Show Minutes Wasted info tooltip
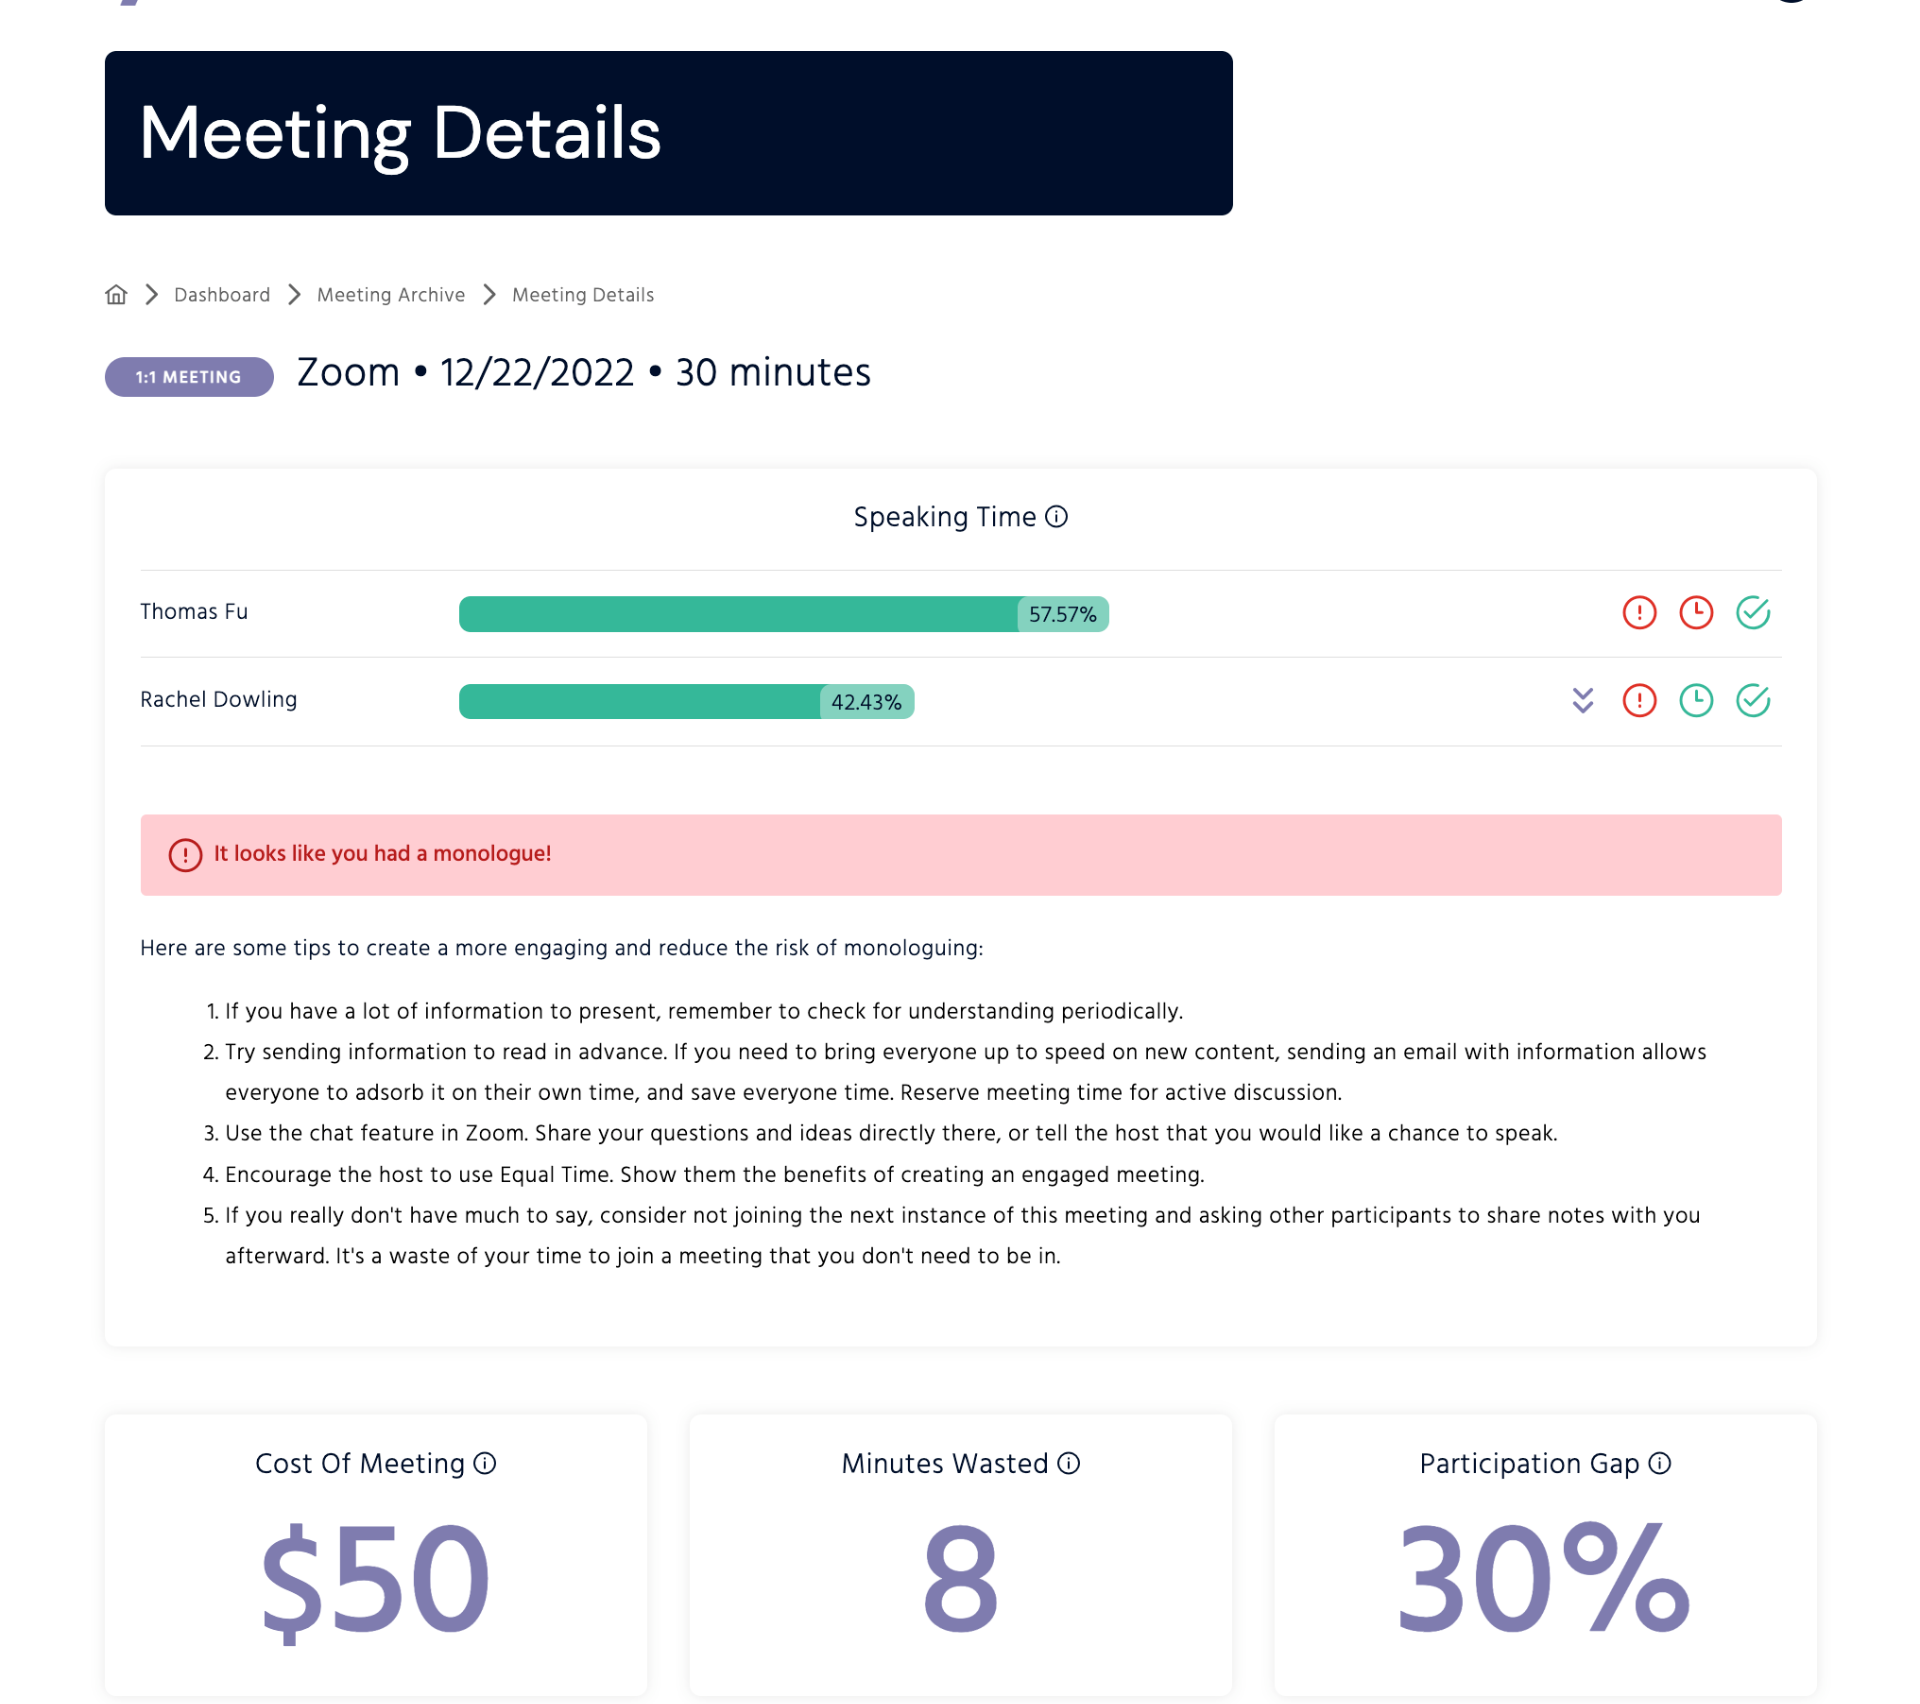 [x=1069, y=1463]
